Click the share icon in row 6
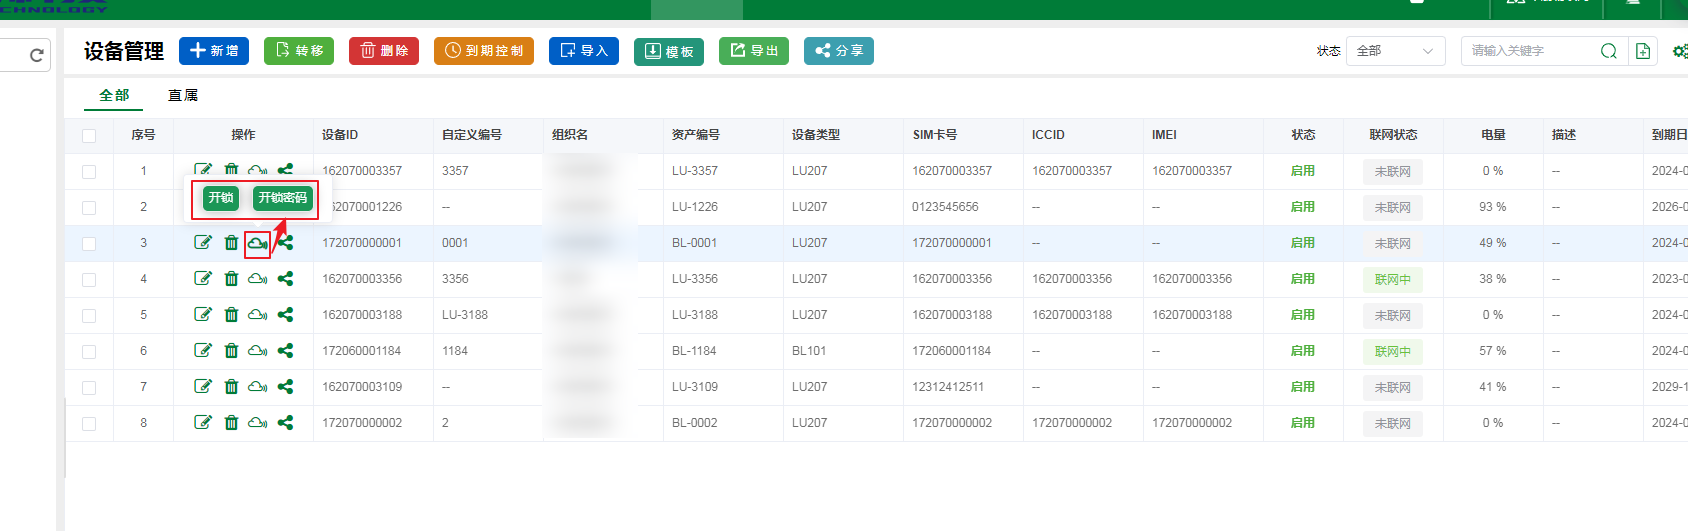Image resolution: width=1688 pixels, height=531 pixels. pyautogui.click(x=285, y=350)
